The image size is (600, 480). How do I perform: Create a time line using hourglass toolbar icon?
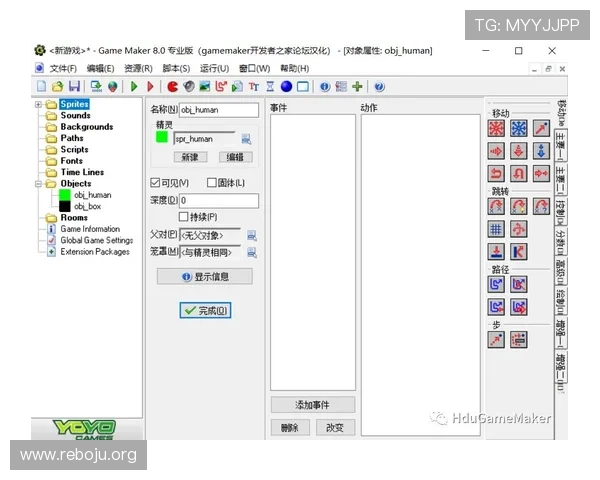pos(270,87)
